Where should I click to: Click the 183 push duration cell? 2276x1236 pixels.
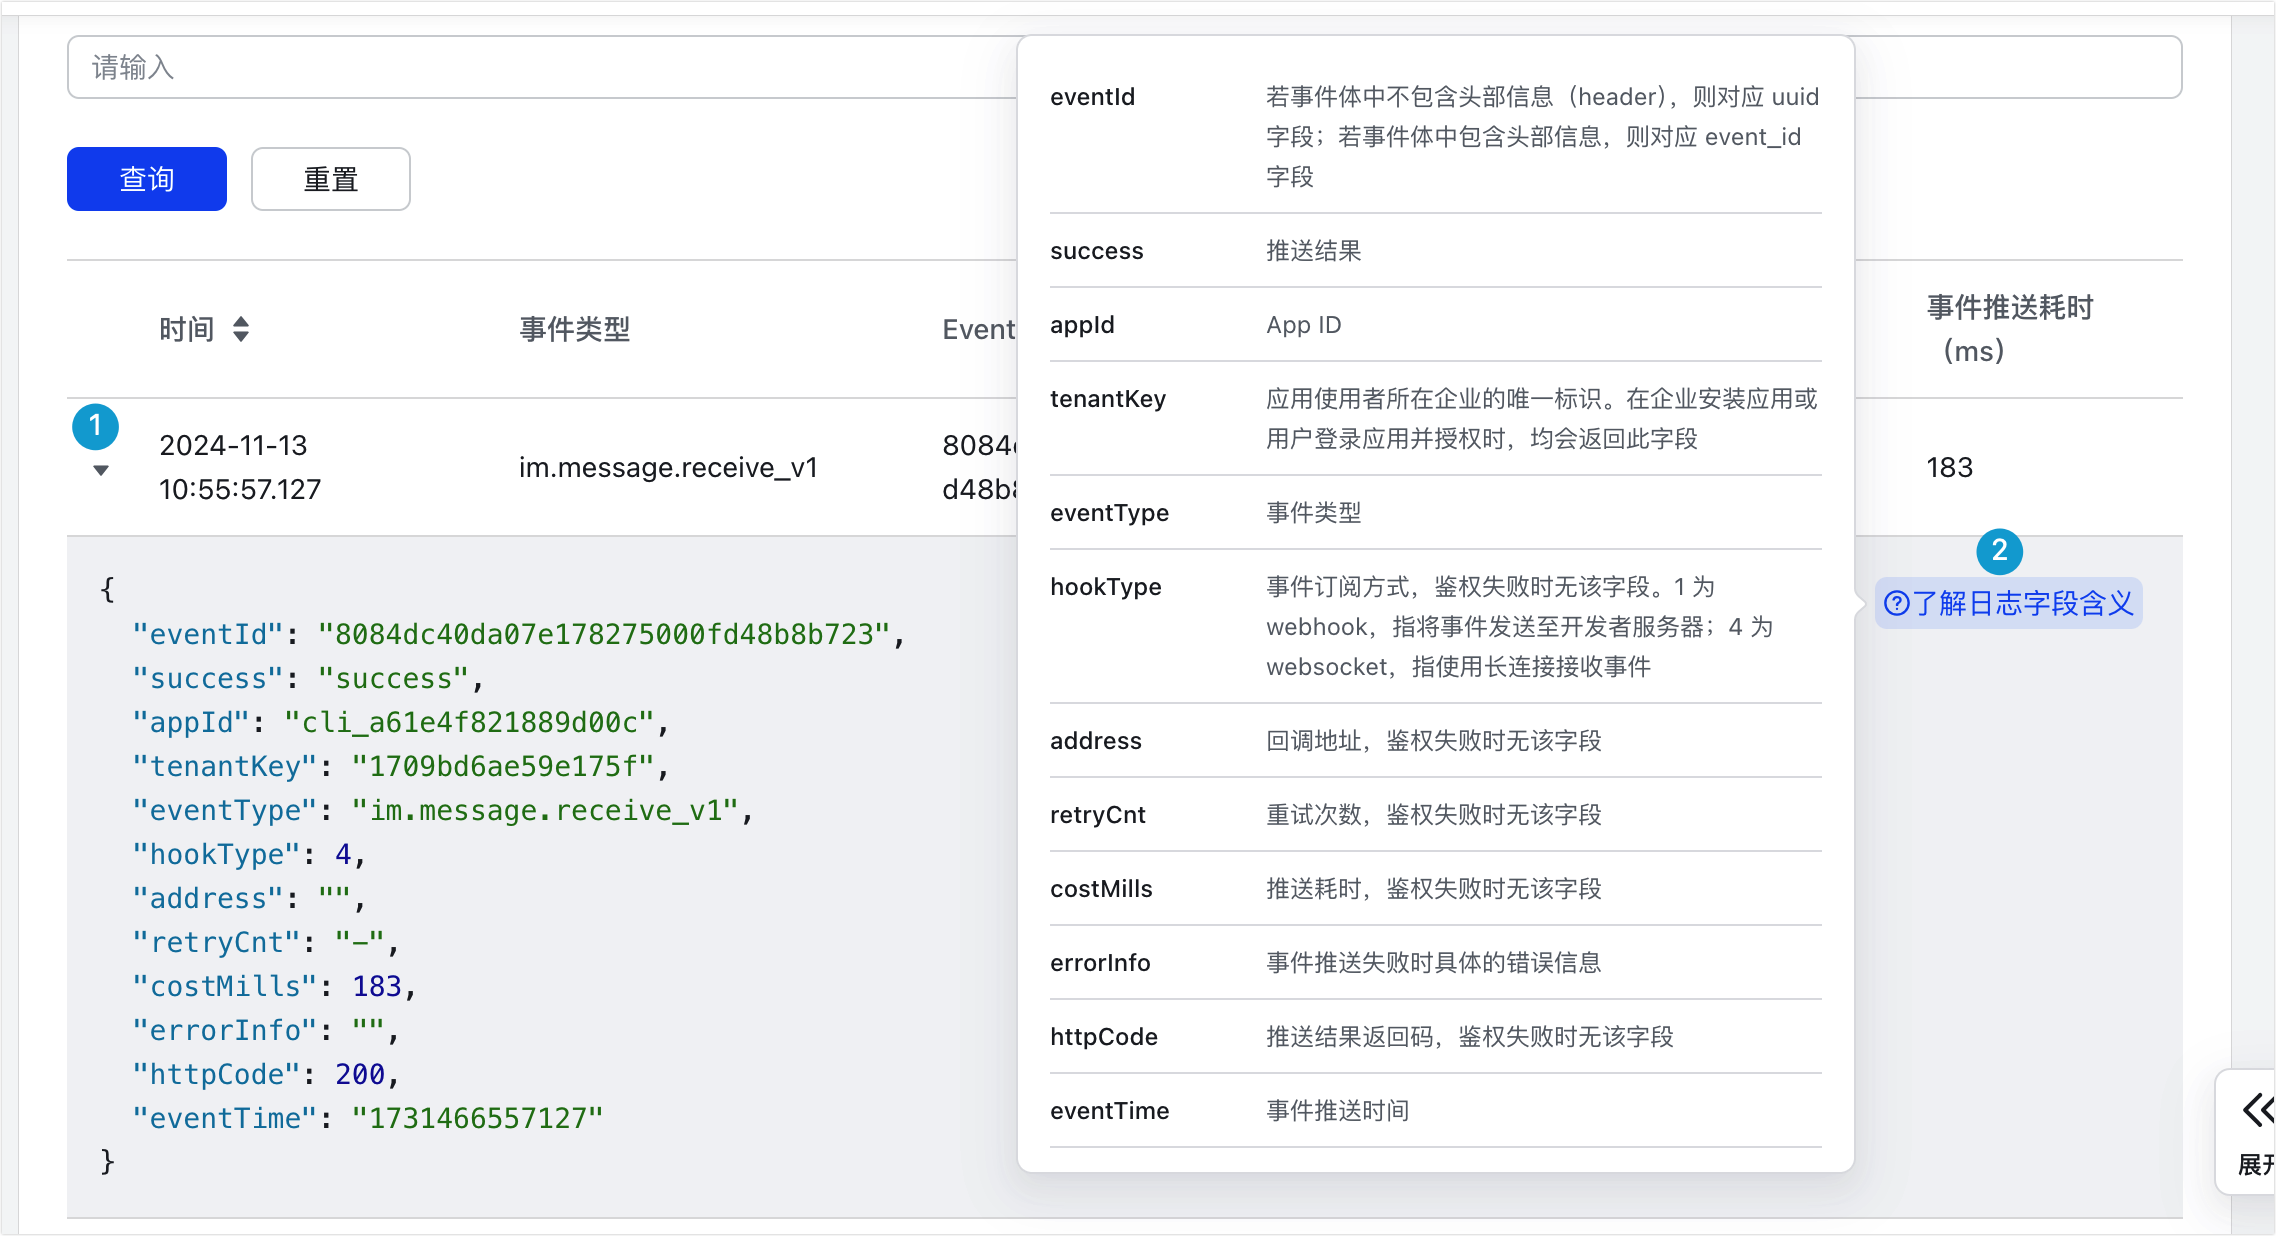coord(1949,468)
